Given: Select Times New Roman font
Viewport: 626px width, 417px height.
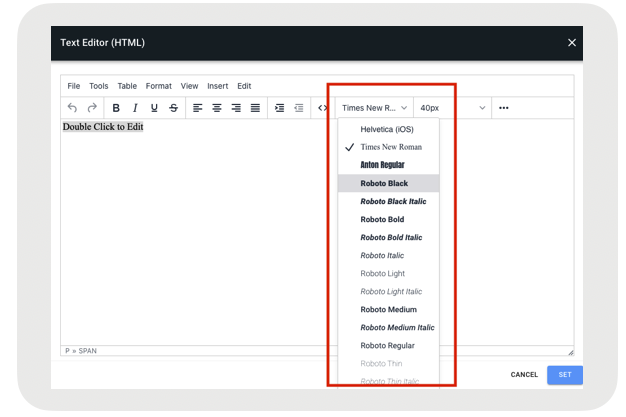Looking at the screenshot, I should [388, 147].
